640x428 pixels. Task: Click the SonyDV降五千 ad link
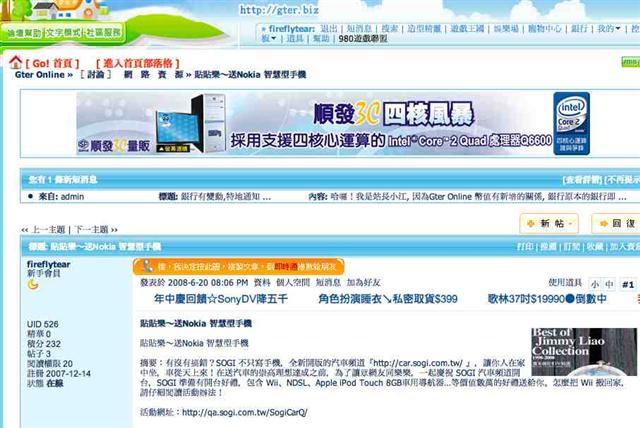click(x=221, y=299)
